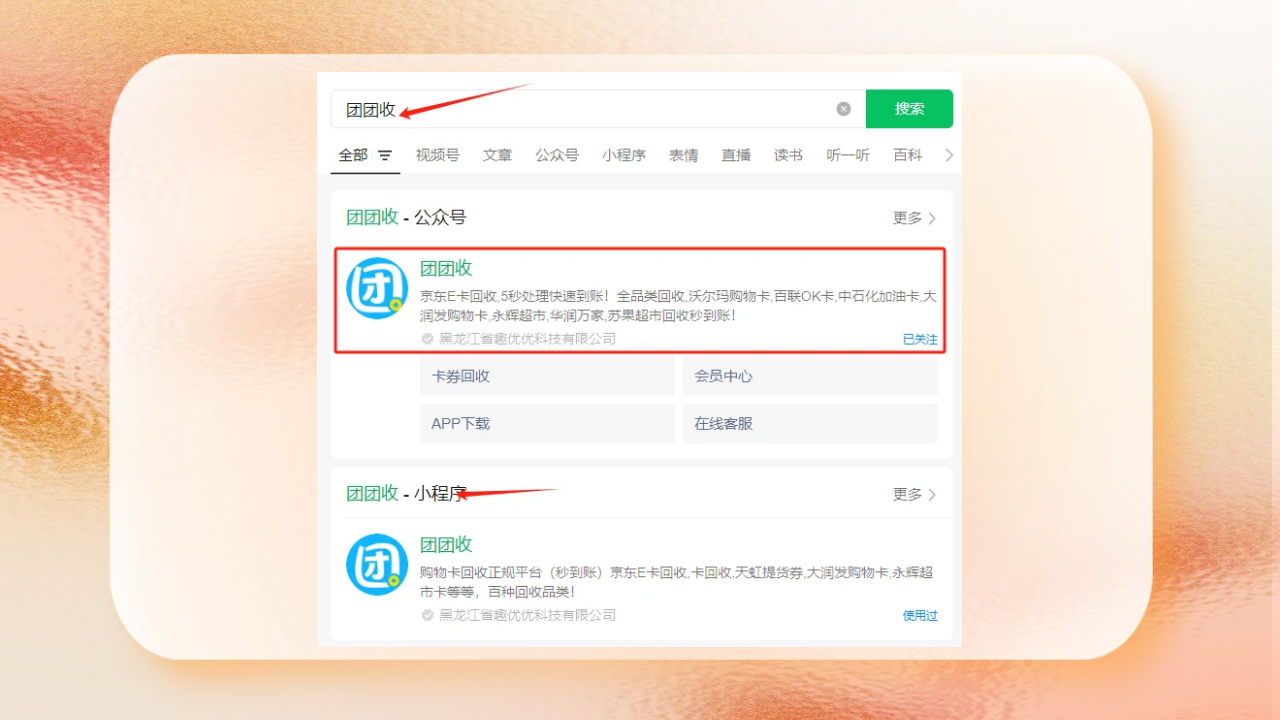
Task: Click the 团团收 公众号 avatar logo
Action: tap(377, 289)
